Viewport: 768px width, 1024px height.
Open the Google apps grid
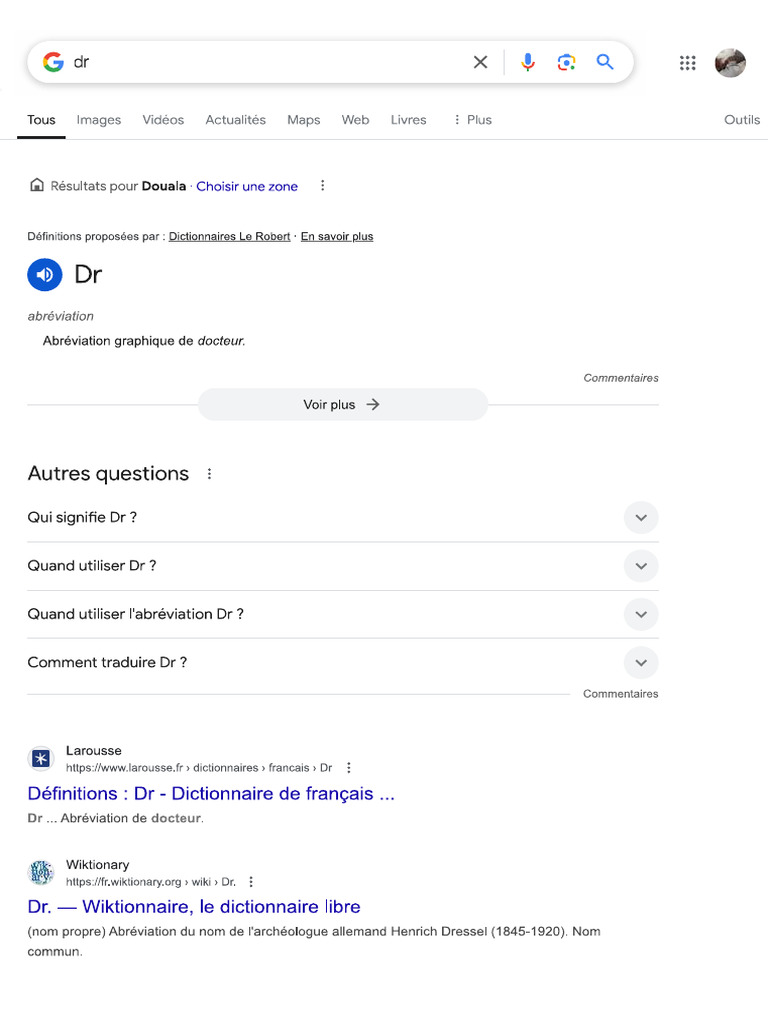687,63
